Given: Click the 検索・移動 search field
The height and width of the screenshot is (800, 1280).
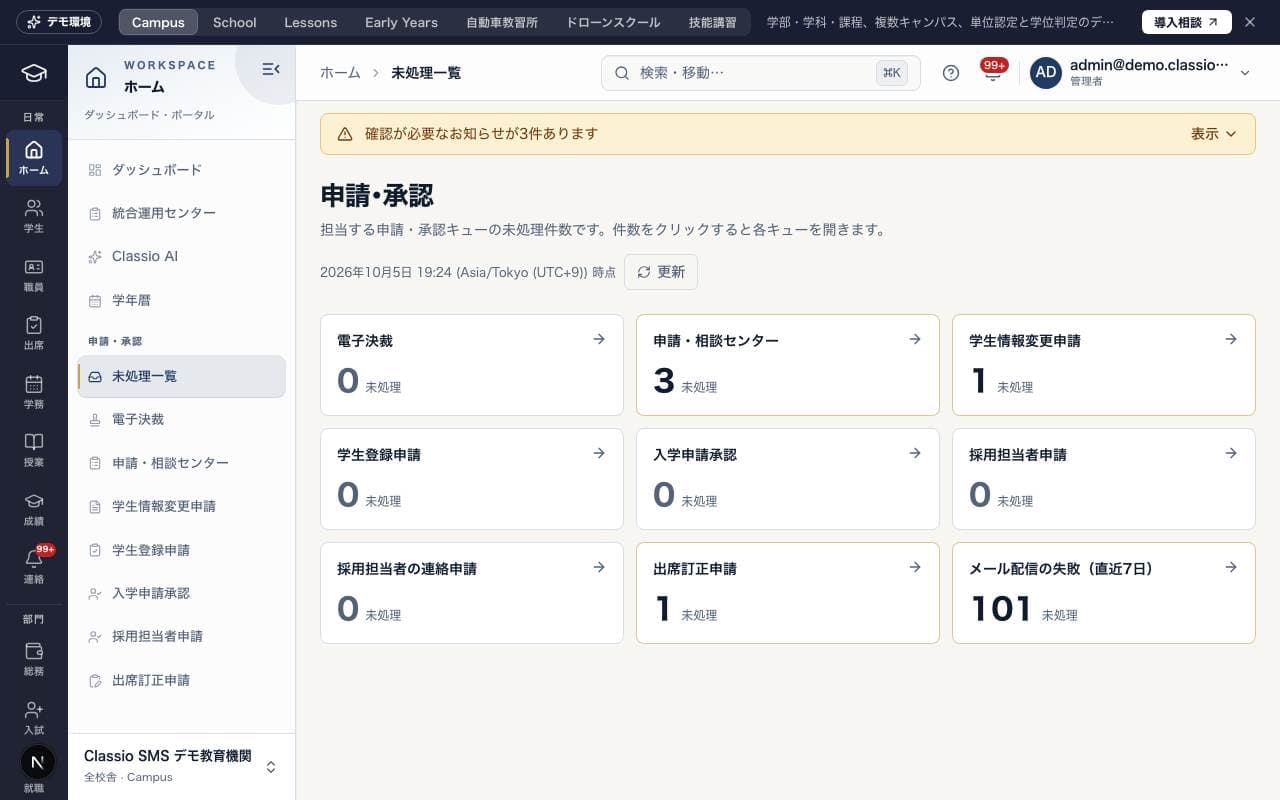Looking at the screenshot, I should click(760, 73).
